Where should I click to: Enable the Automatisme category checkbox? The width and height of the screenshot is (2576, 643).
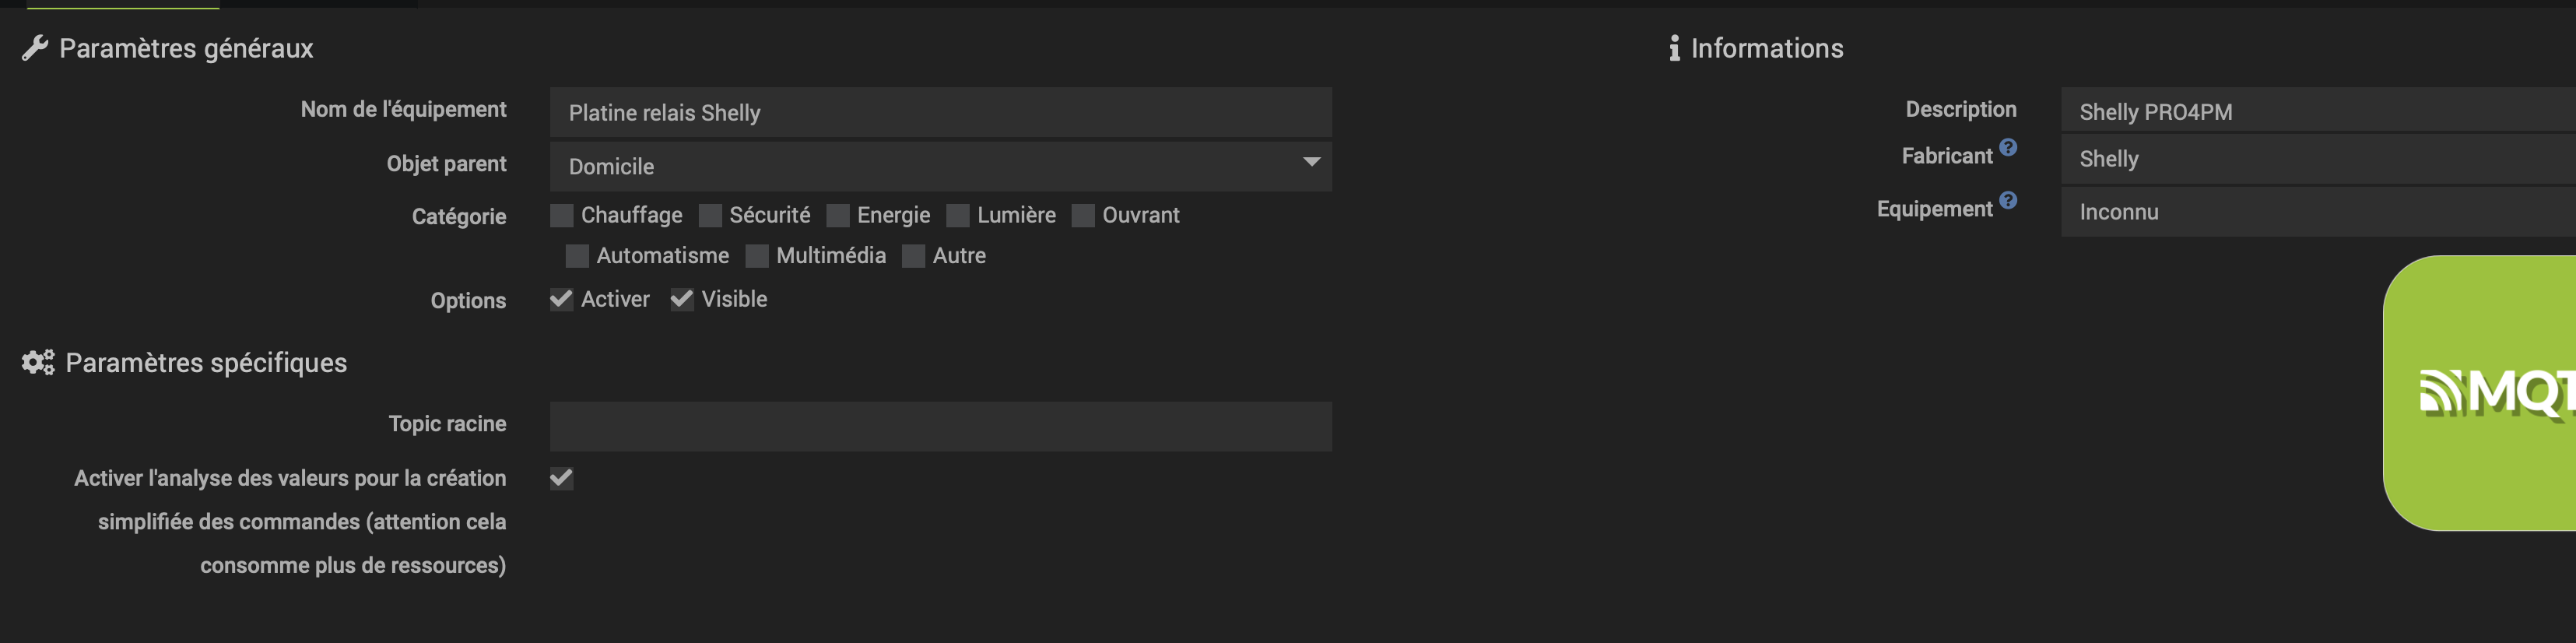[577, 256]
